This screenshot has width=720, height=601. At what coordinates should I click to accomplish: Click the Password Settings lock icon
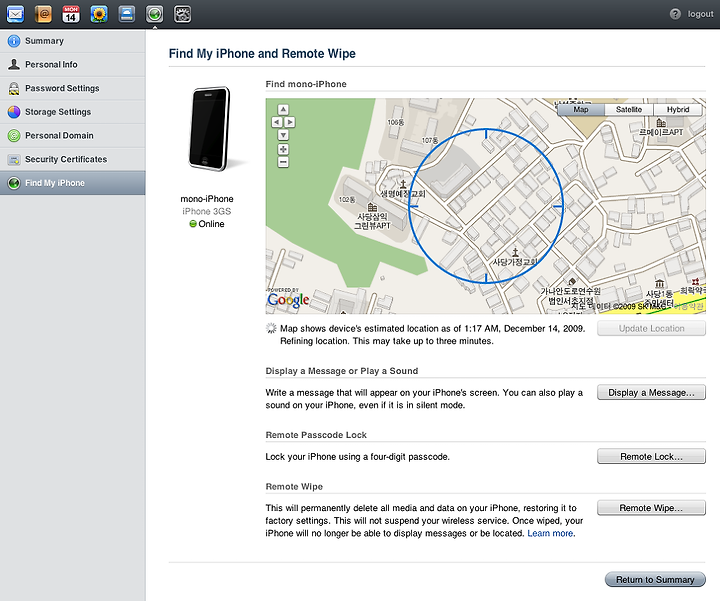click(14, 88)
